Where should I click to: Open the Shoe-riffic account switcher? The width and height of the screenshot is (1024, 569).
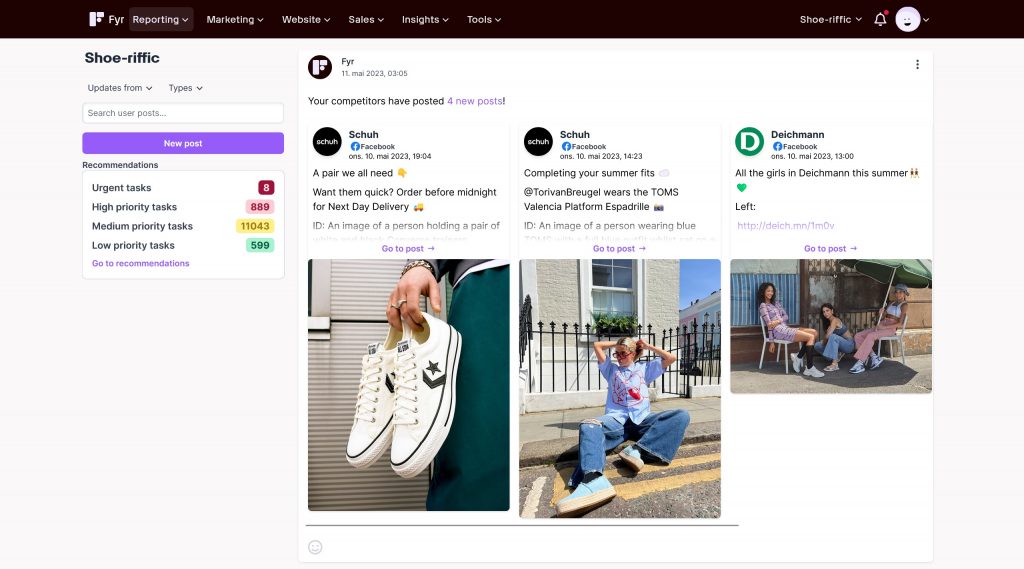point(831,19)
